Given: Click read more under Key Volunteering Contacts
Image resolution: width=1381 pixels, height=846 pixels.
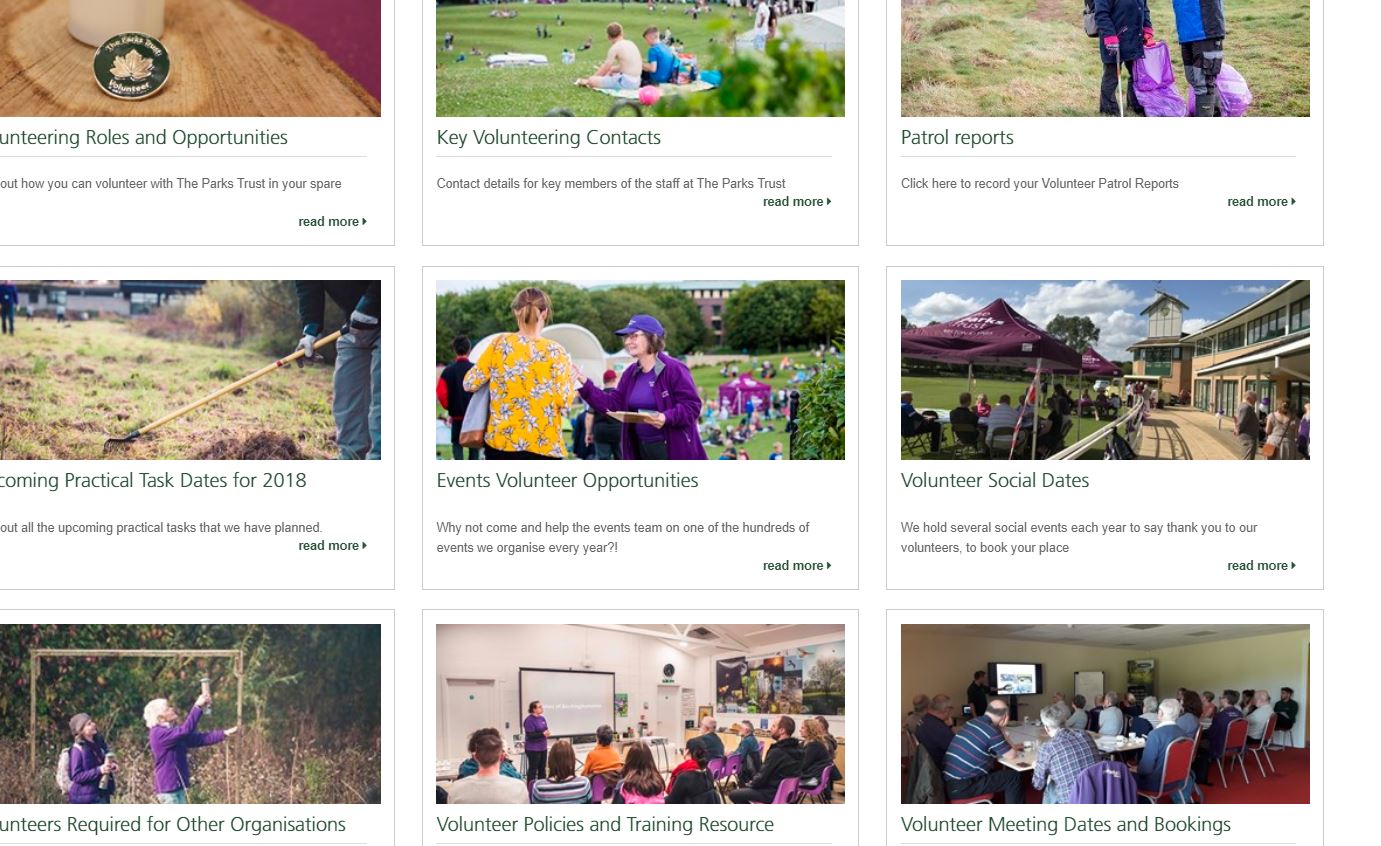Looking at the screenshot, I should tap(797, 202).
